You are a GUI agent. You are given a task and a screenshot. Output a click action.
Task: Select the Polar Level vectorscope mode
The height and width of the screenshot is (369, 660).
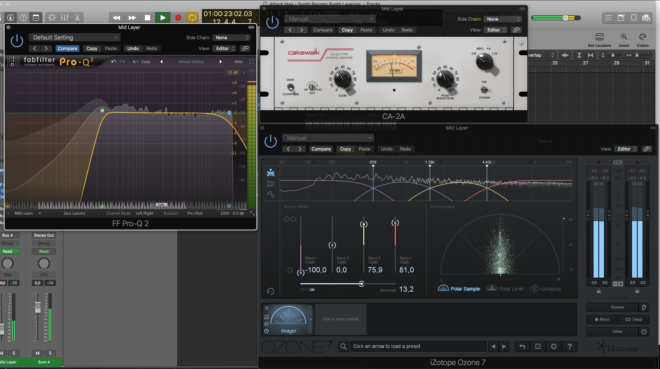coord(505,289)
